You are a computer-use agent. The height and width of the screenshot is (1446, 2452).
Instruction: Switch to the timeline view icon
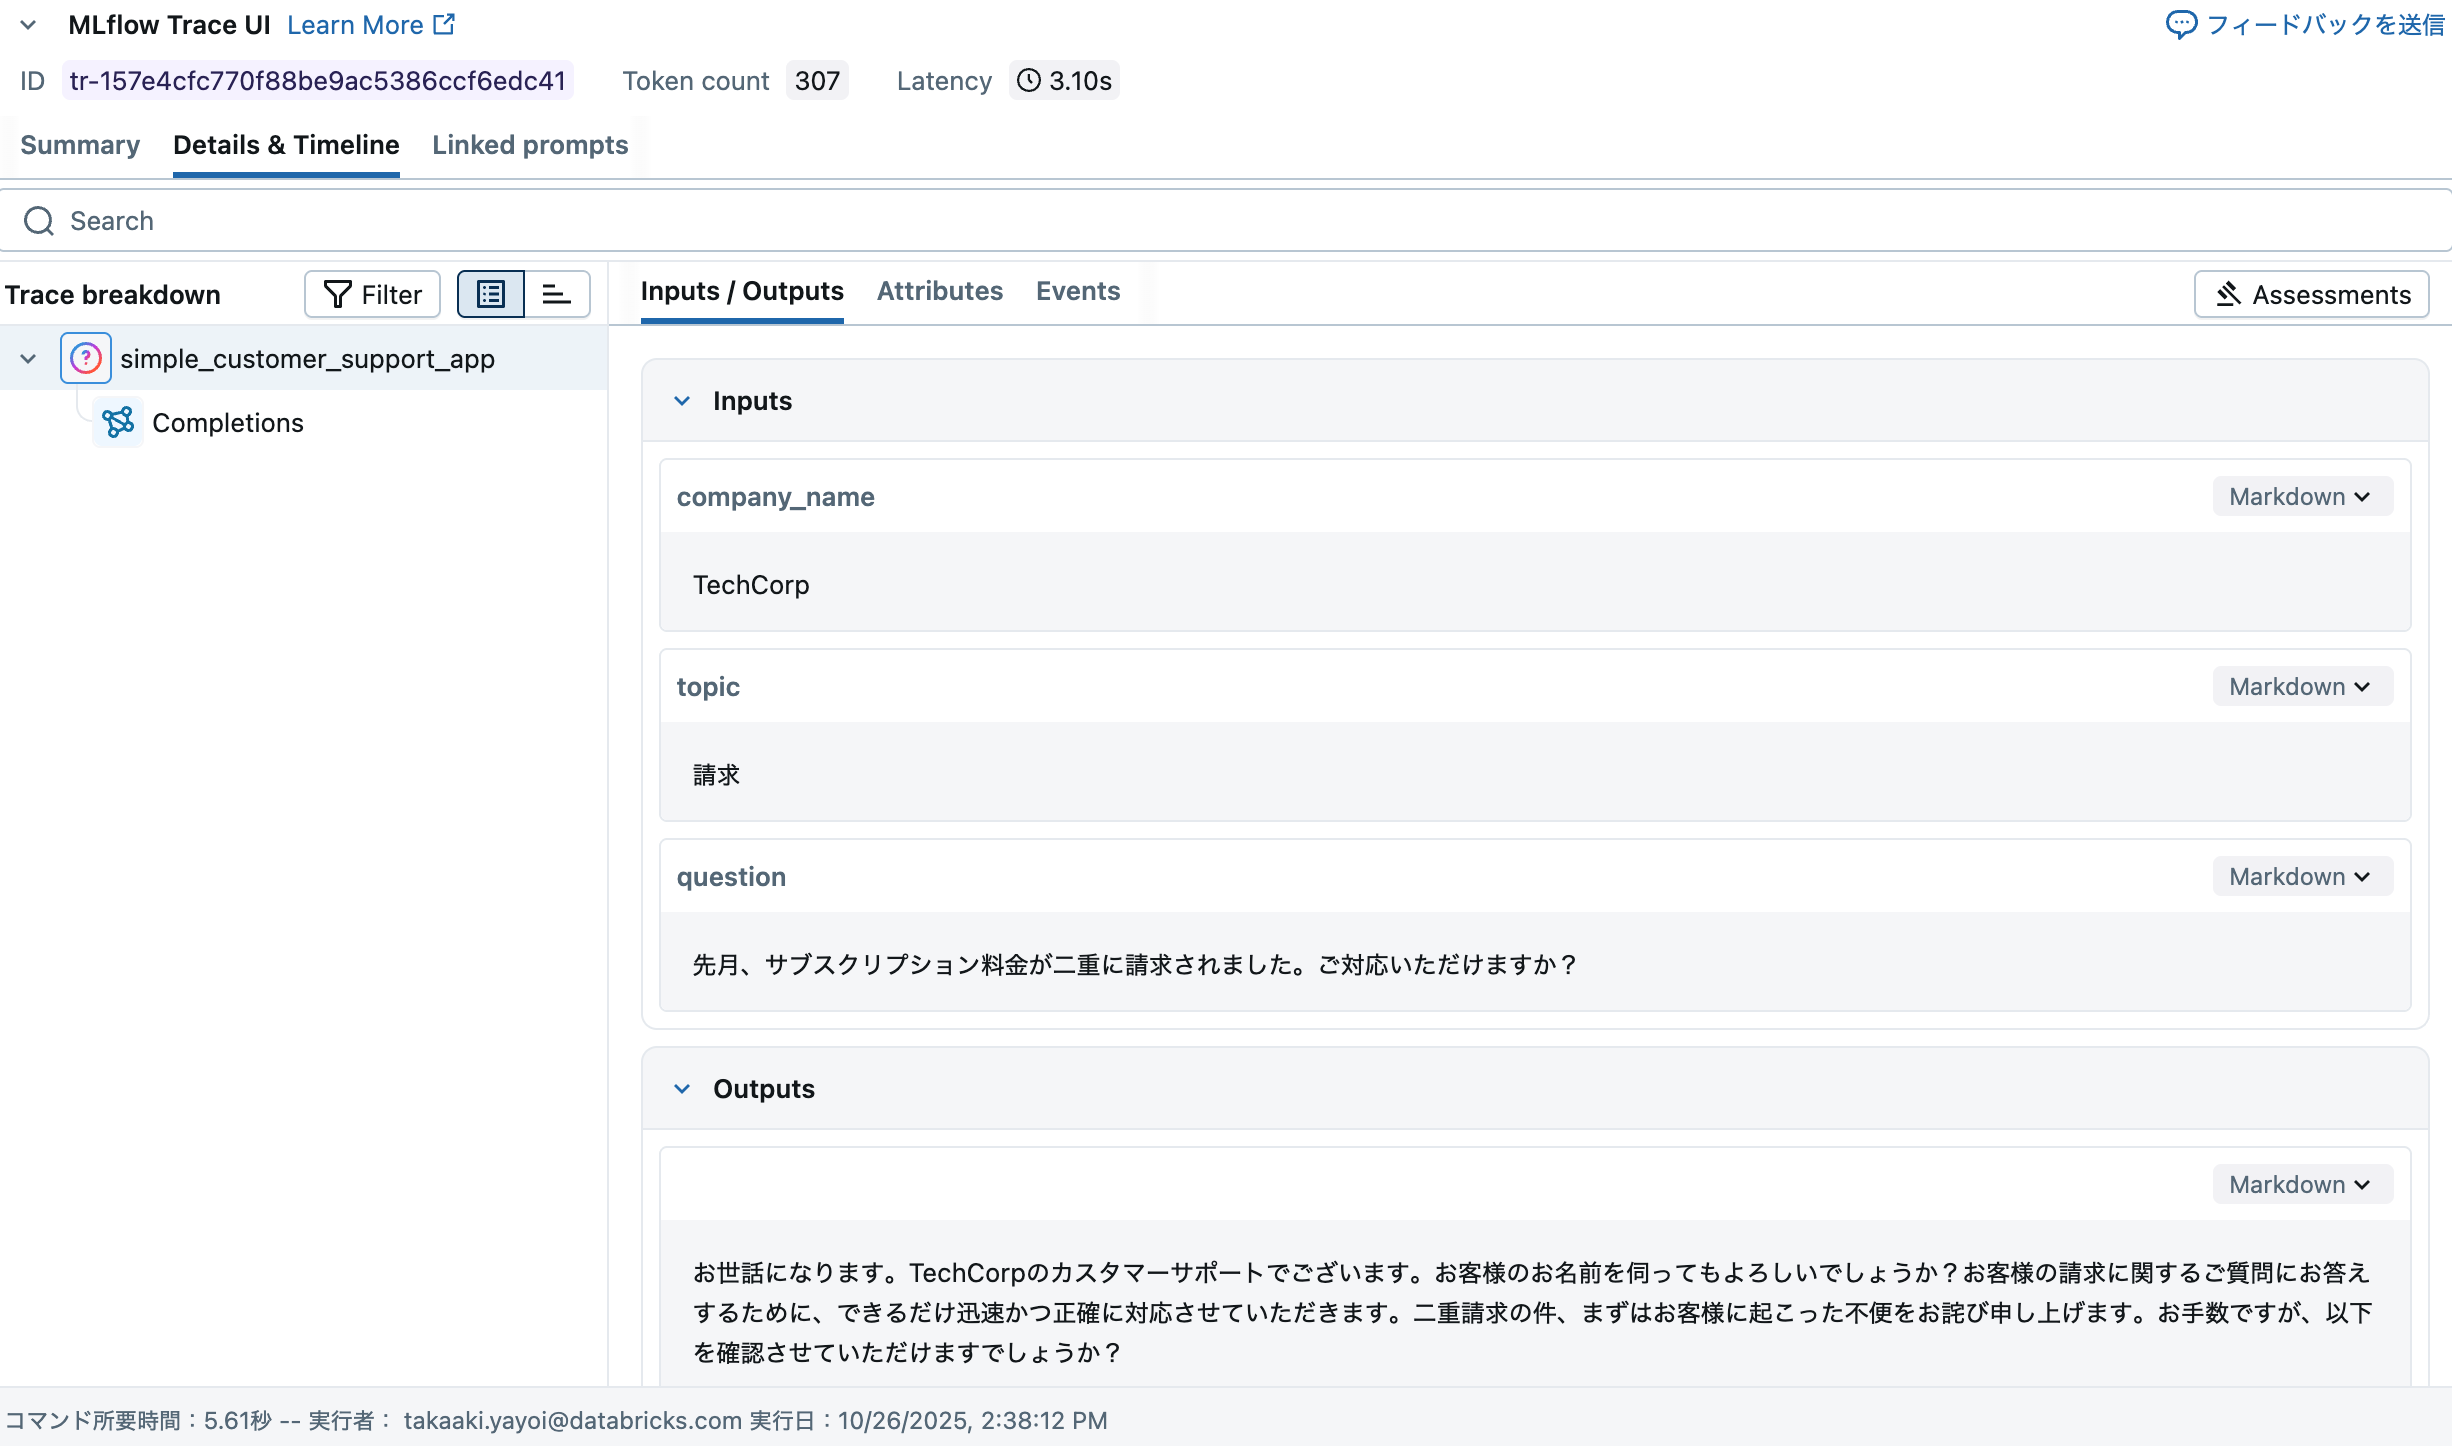tap(556, 293)
